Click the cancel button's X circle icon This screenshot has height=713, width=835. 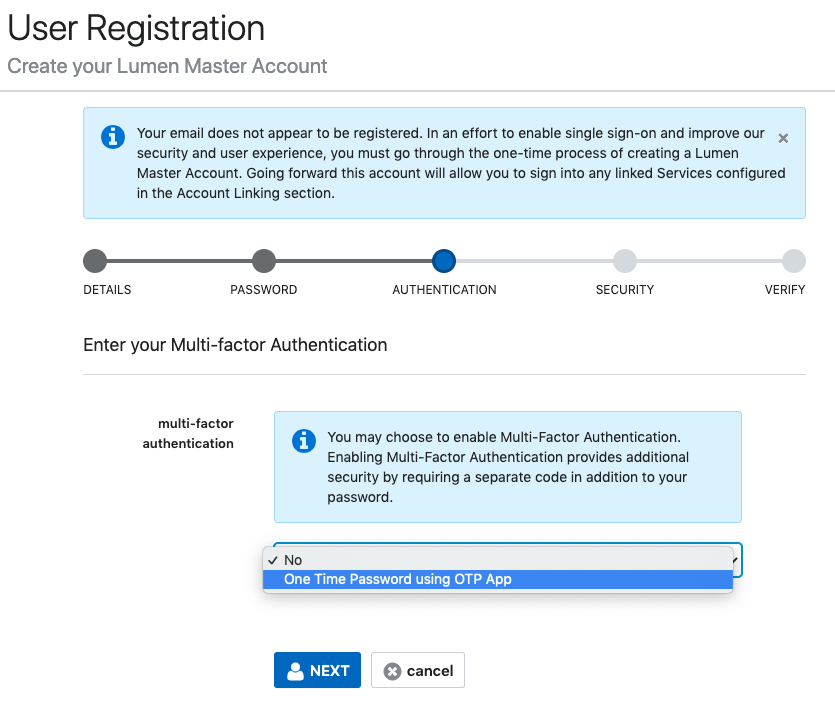coord(392,671)
